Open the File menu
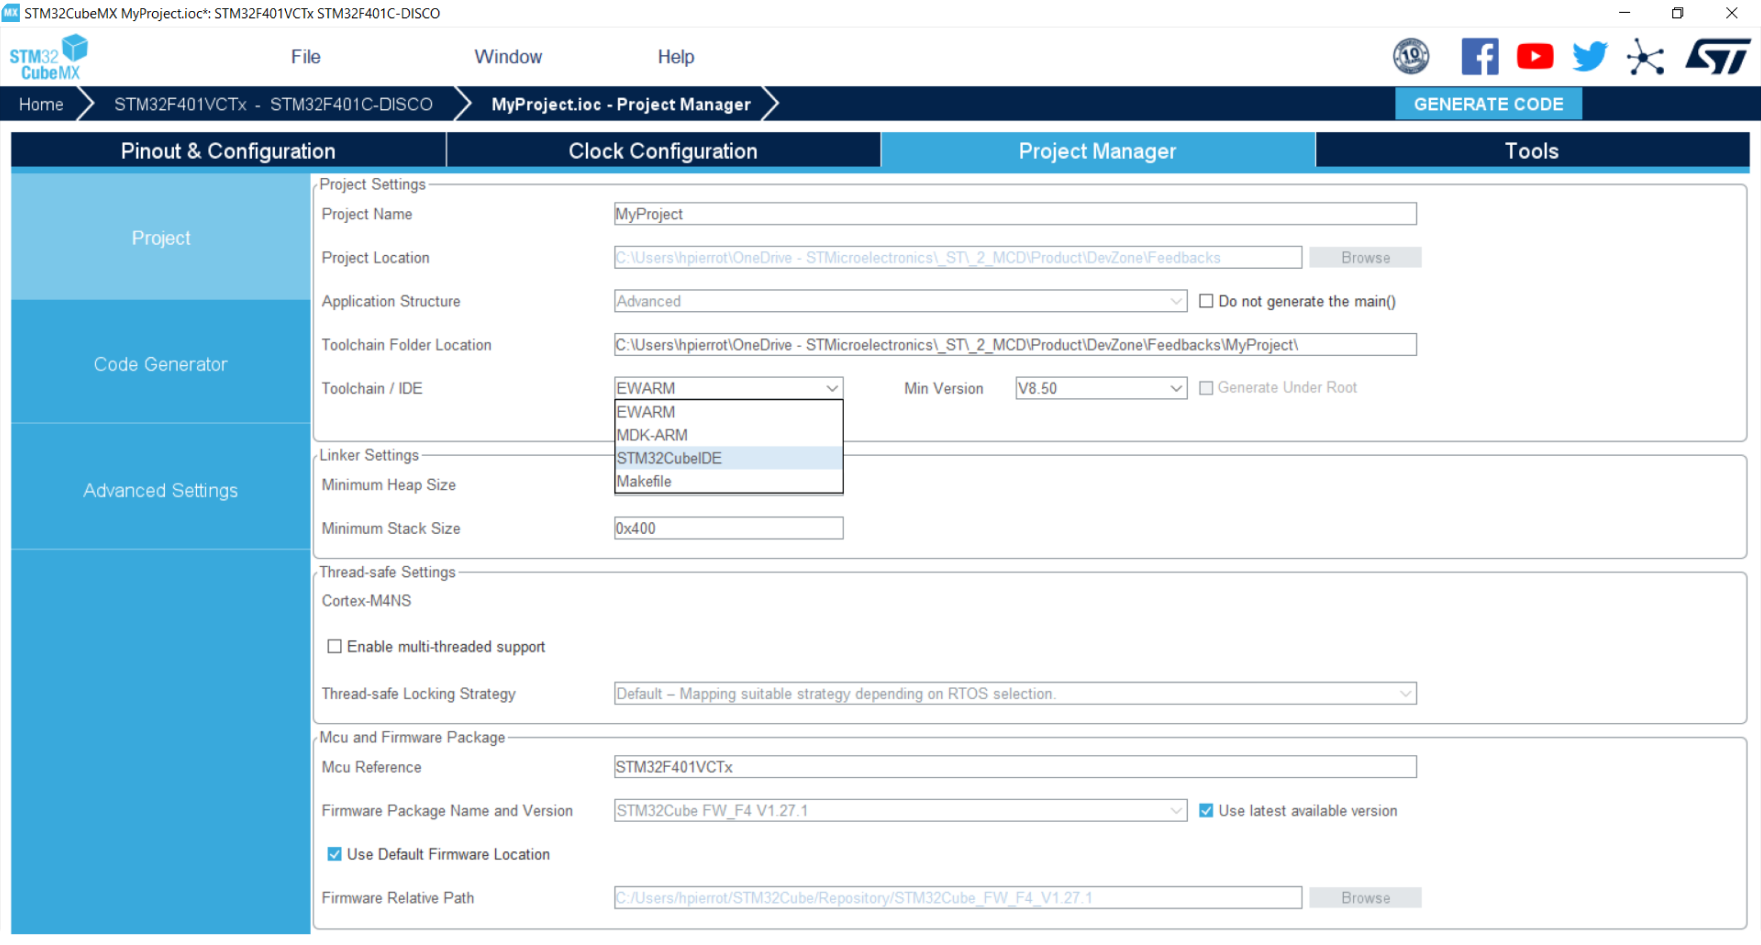The height and width of the screenshot is (945, 1761). [305, 57]
